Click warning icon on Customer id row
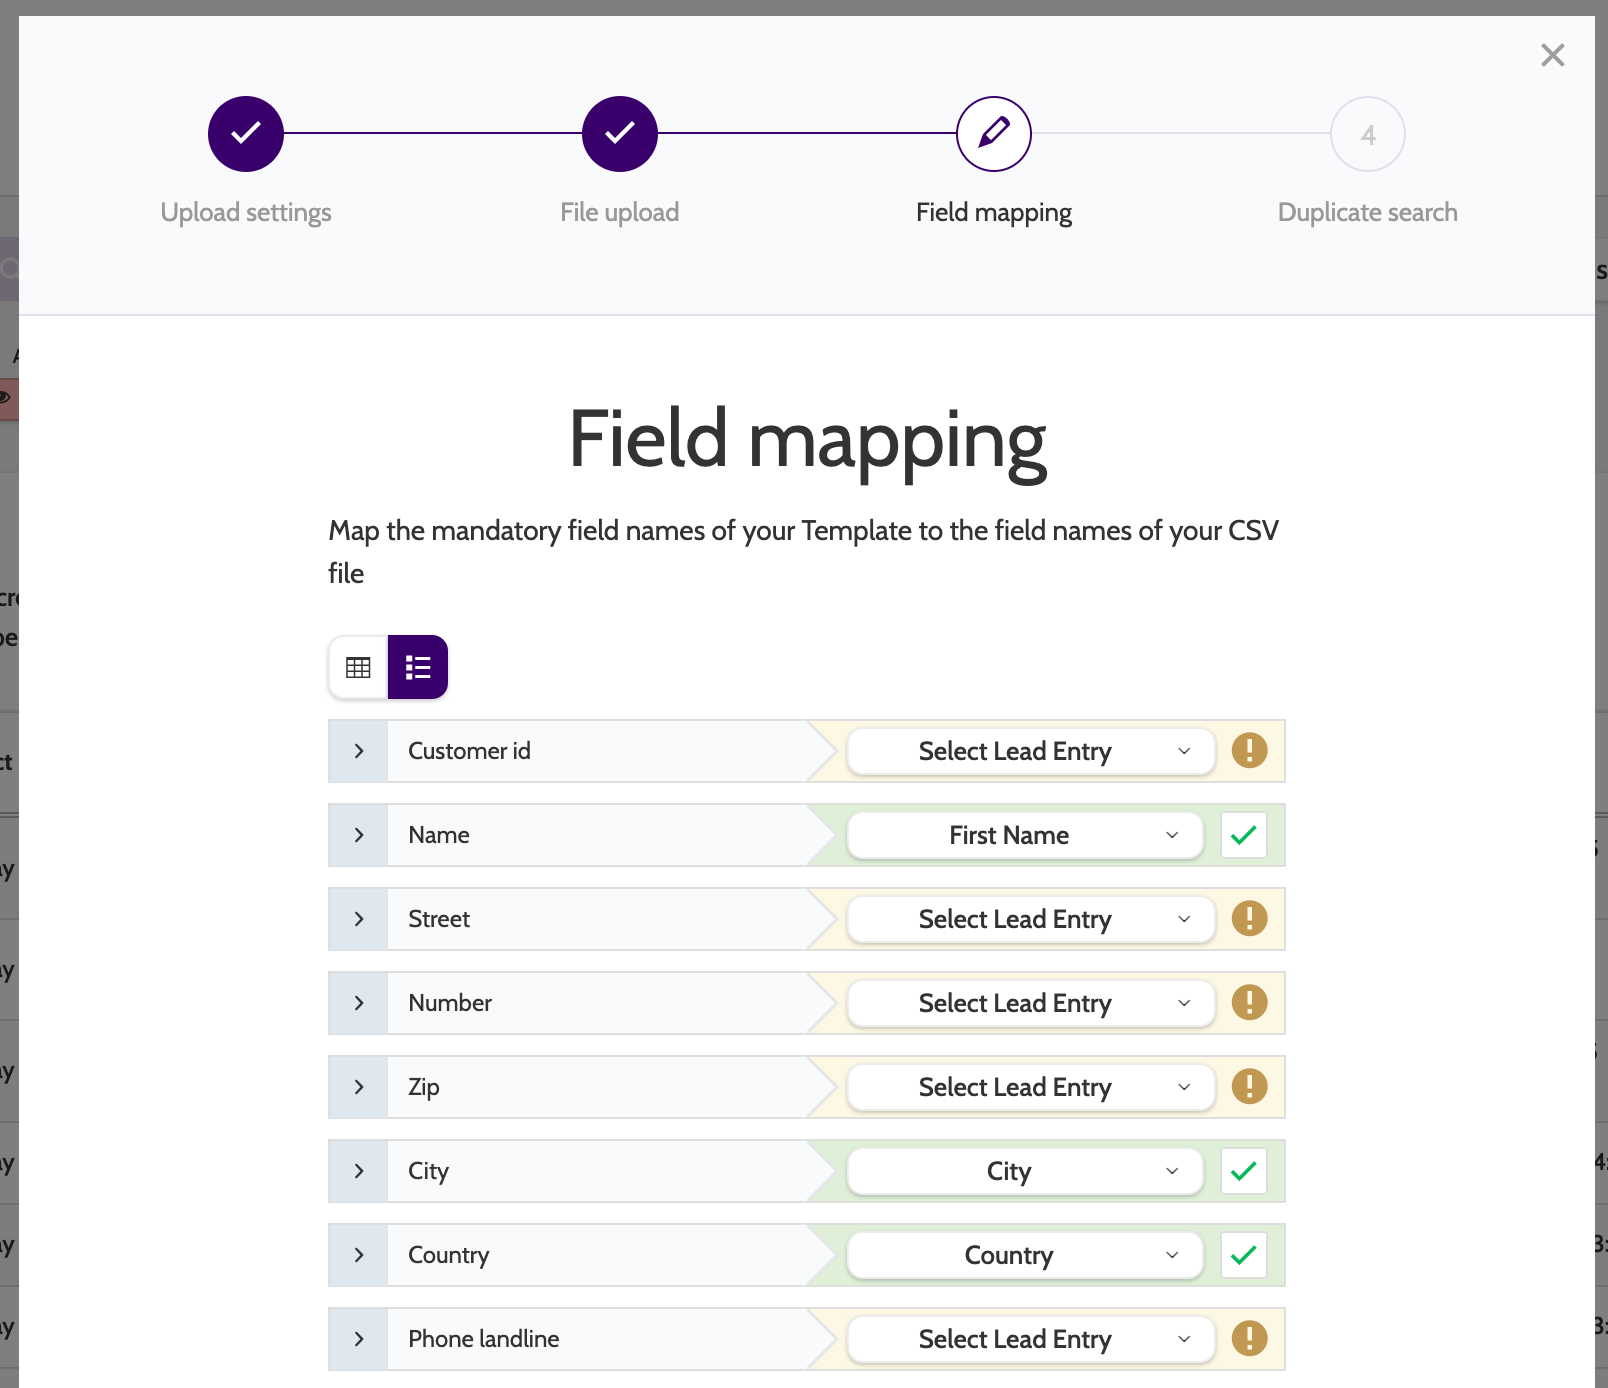The width and height of the screenshot is (1608, 1388). point(1249,751)
